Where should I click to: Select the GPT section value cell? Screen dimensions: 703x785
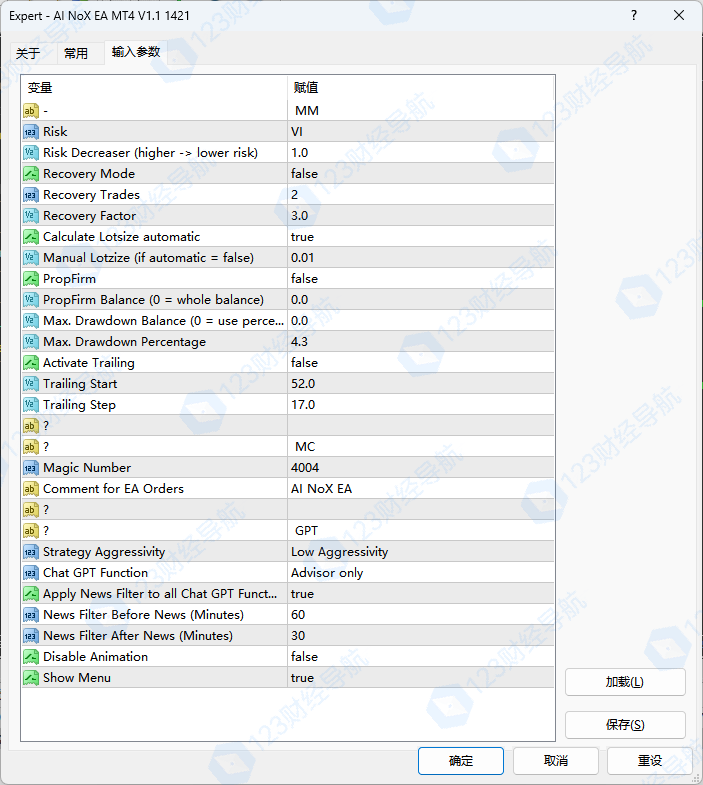click(x=421, y=531)
